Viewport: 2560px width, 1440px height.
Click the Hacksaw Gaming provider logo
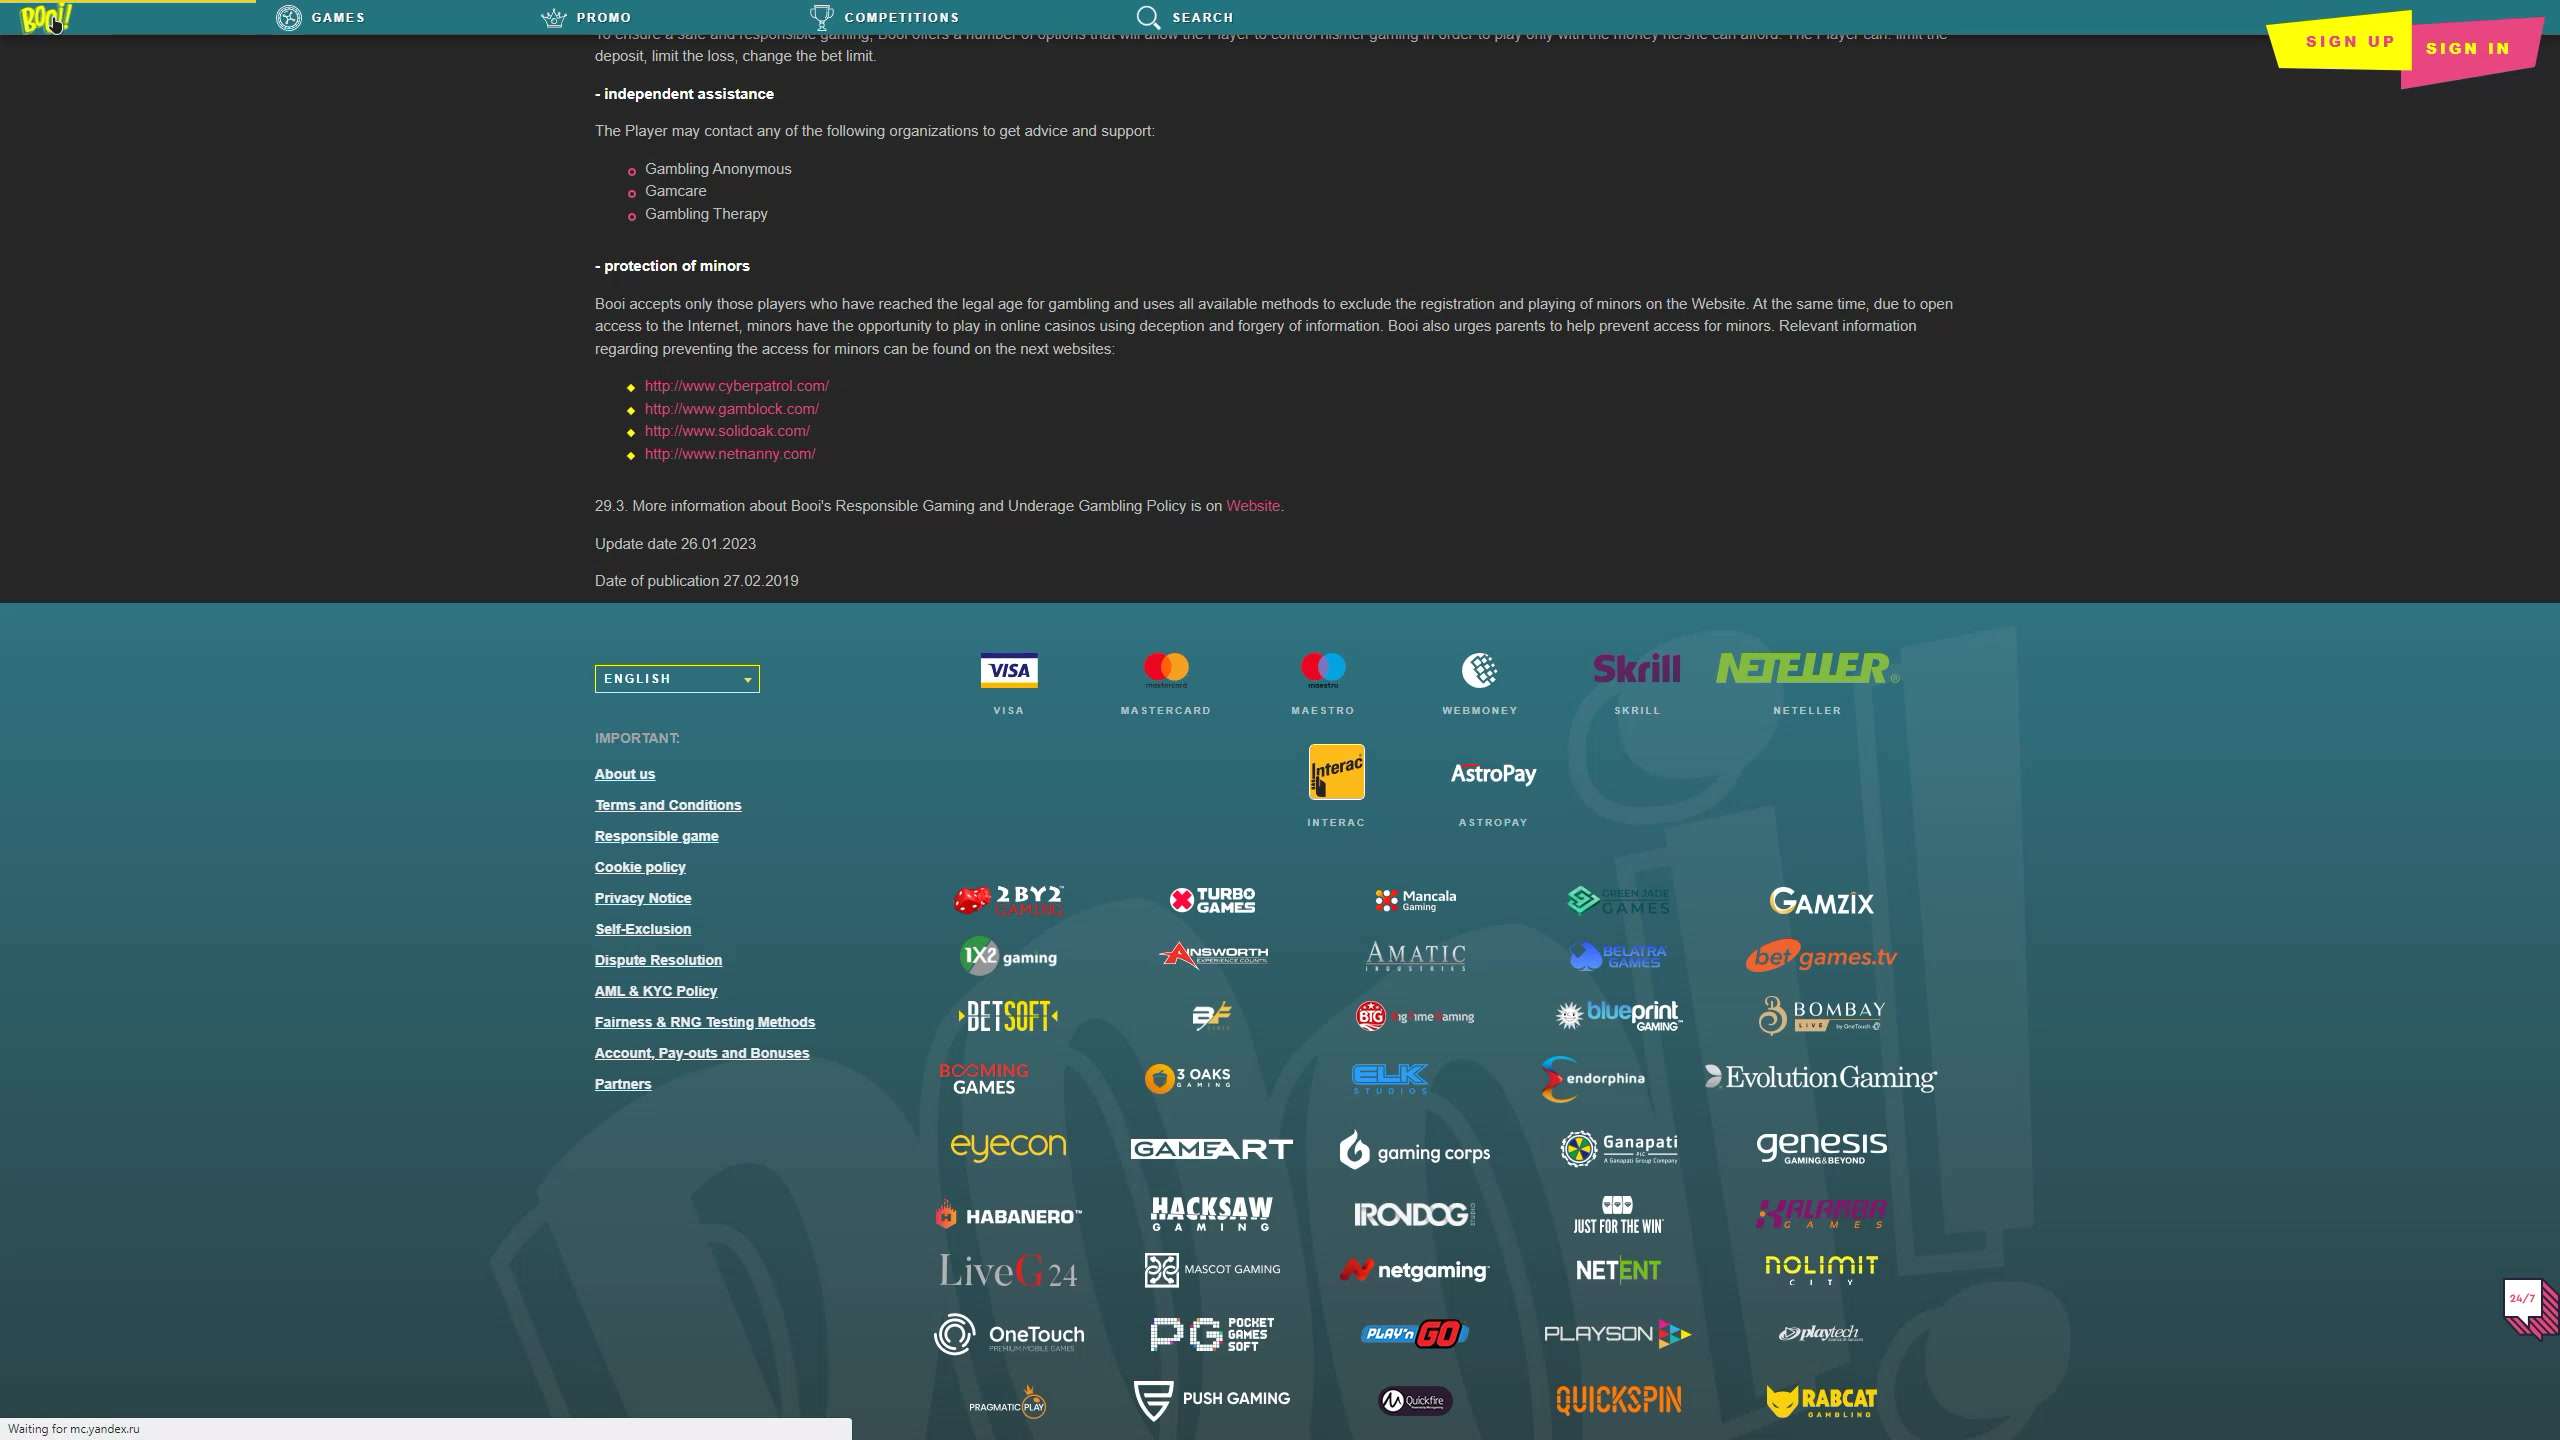tap(1212, 1214)
